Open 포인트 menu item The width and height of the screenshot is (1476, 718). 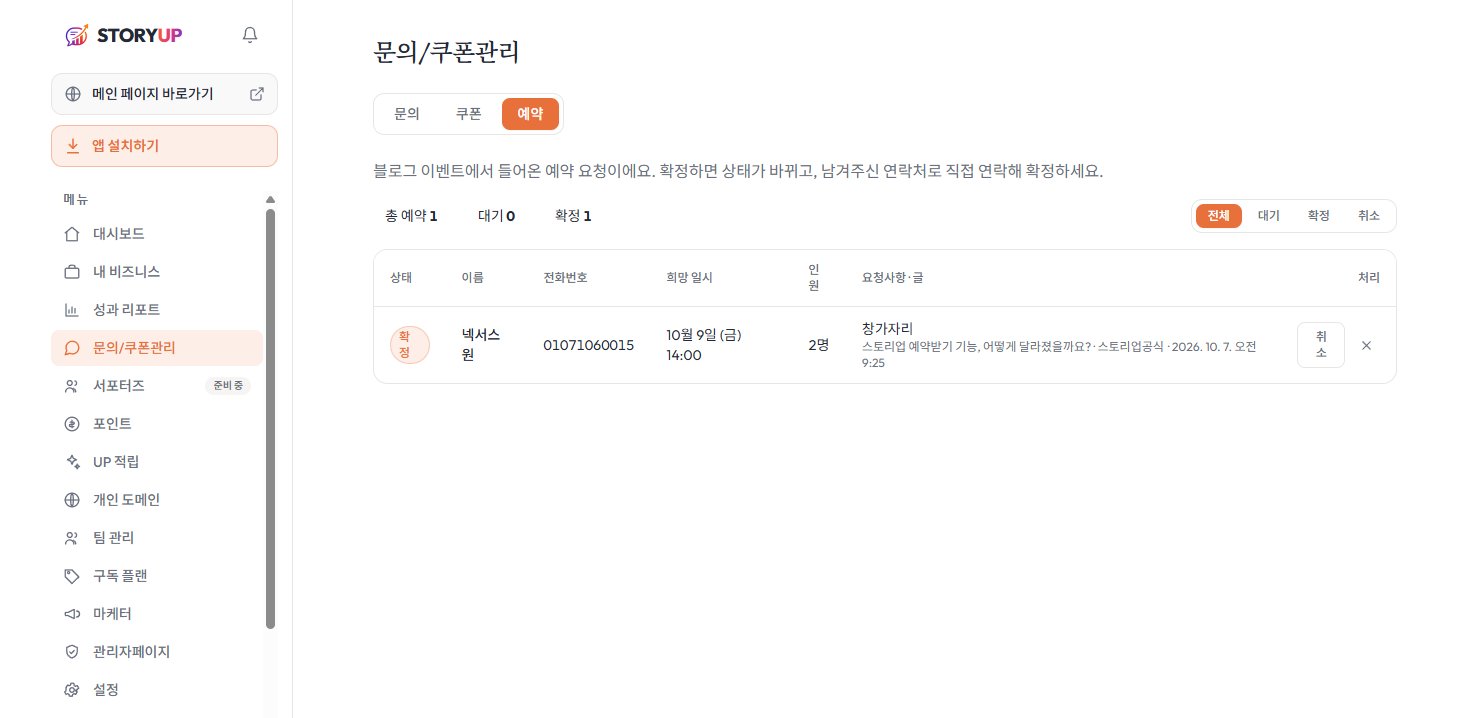pos(157,424)
